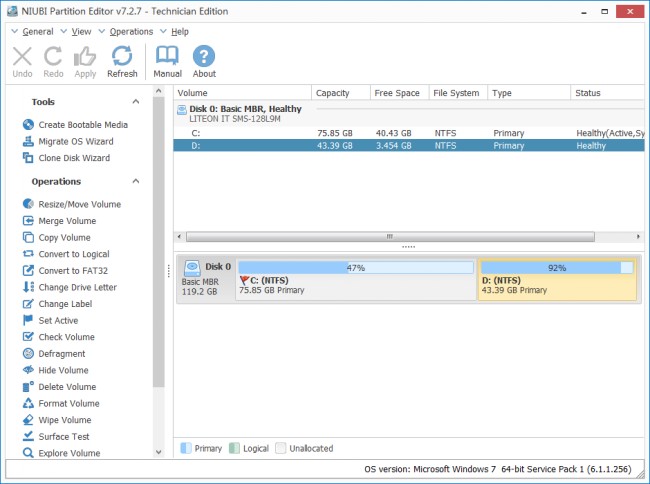This screenshot has height=484, width=650.
Task: Click the volume list scroll right arrow
Action: pos(638,237)
